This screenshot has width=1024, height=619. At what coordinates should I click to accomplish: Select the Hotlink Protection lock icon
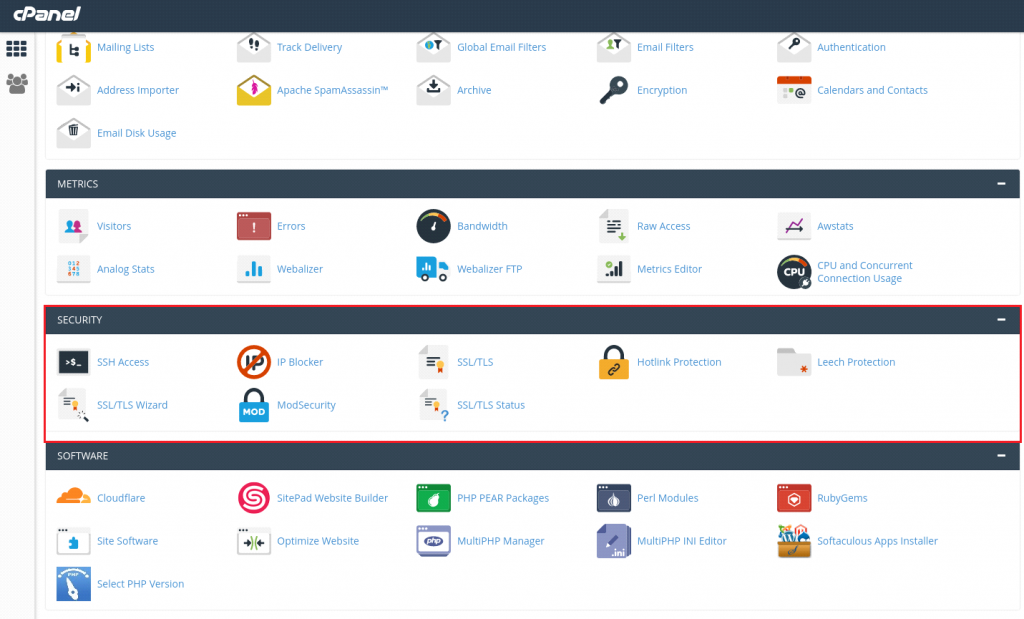(x=614, y=362)
